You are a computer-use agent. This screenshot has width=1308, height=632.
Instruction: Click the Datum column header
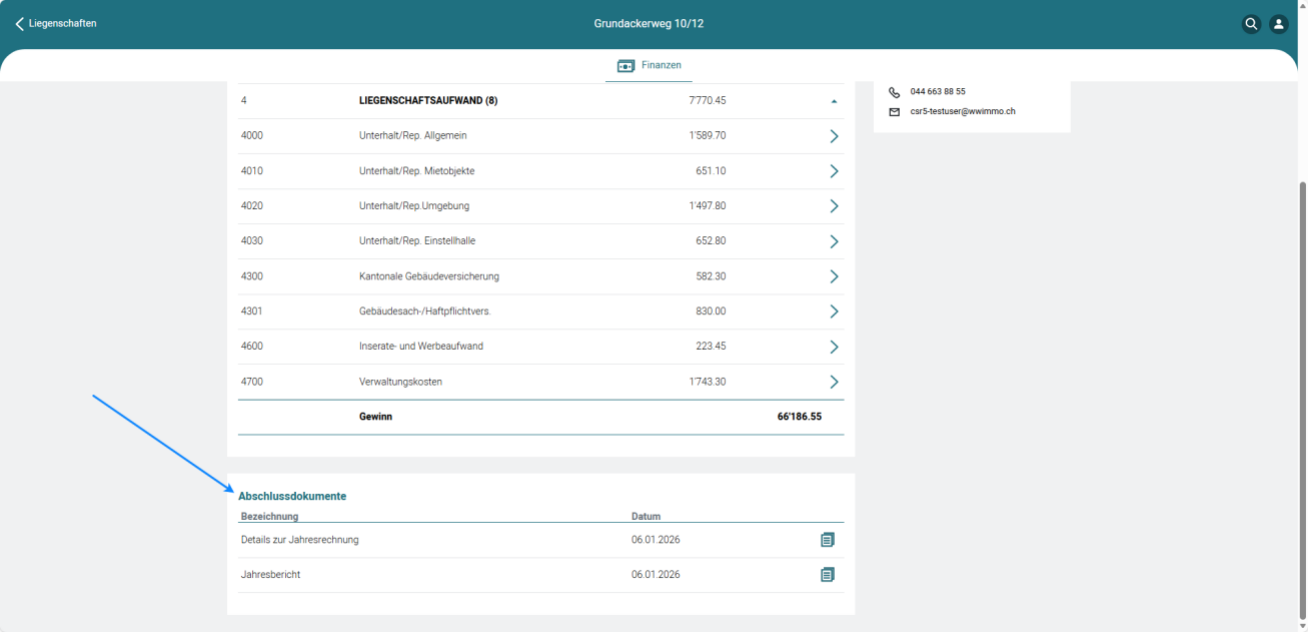[646, 517]
